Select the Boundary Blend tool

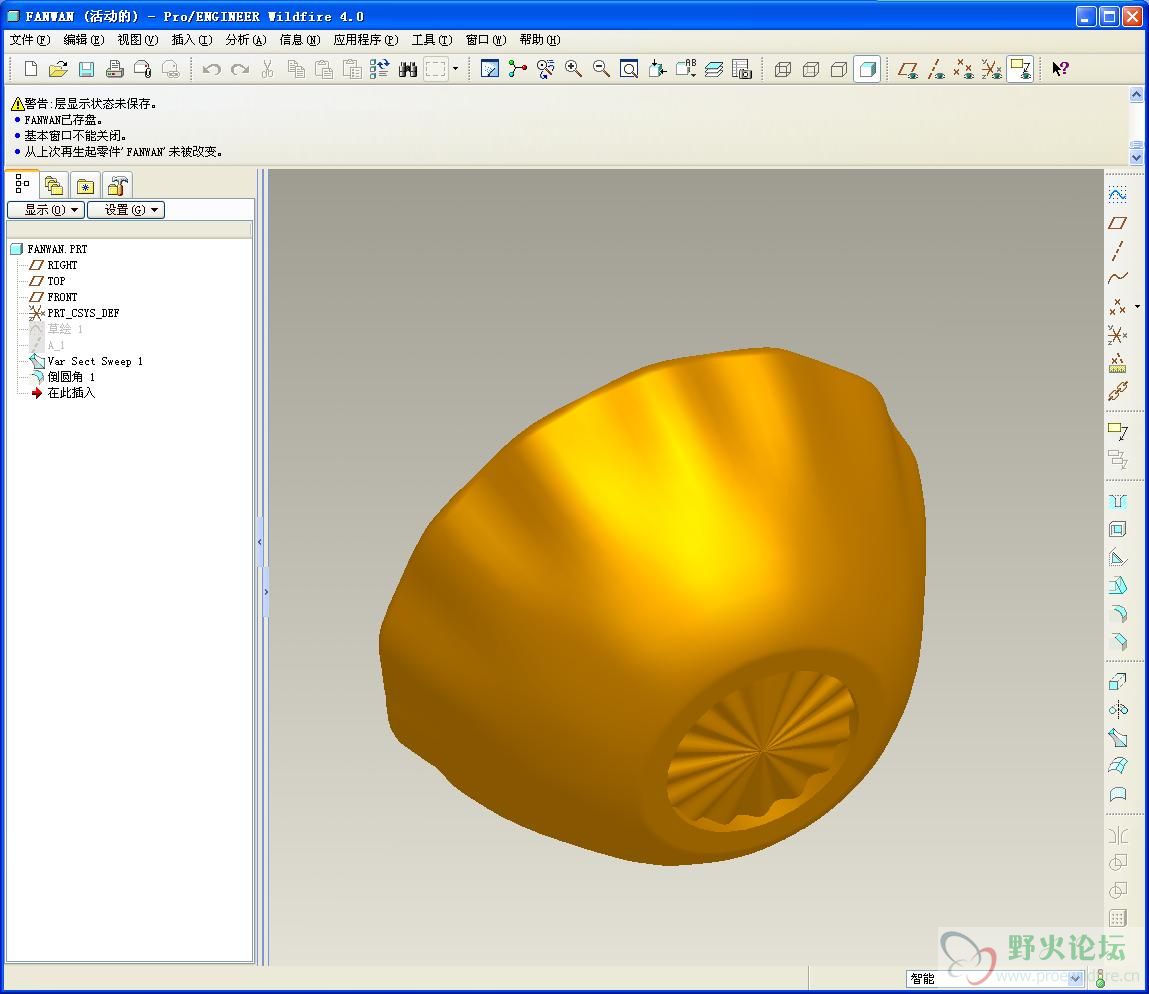[x=1117, y=765]
